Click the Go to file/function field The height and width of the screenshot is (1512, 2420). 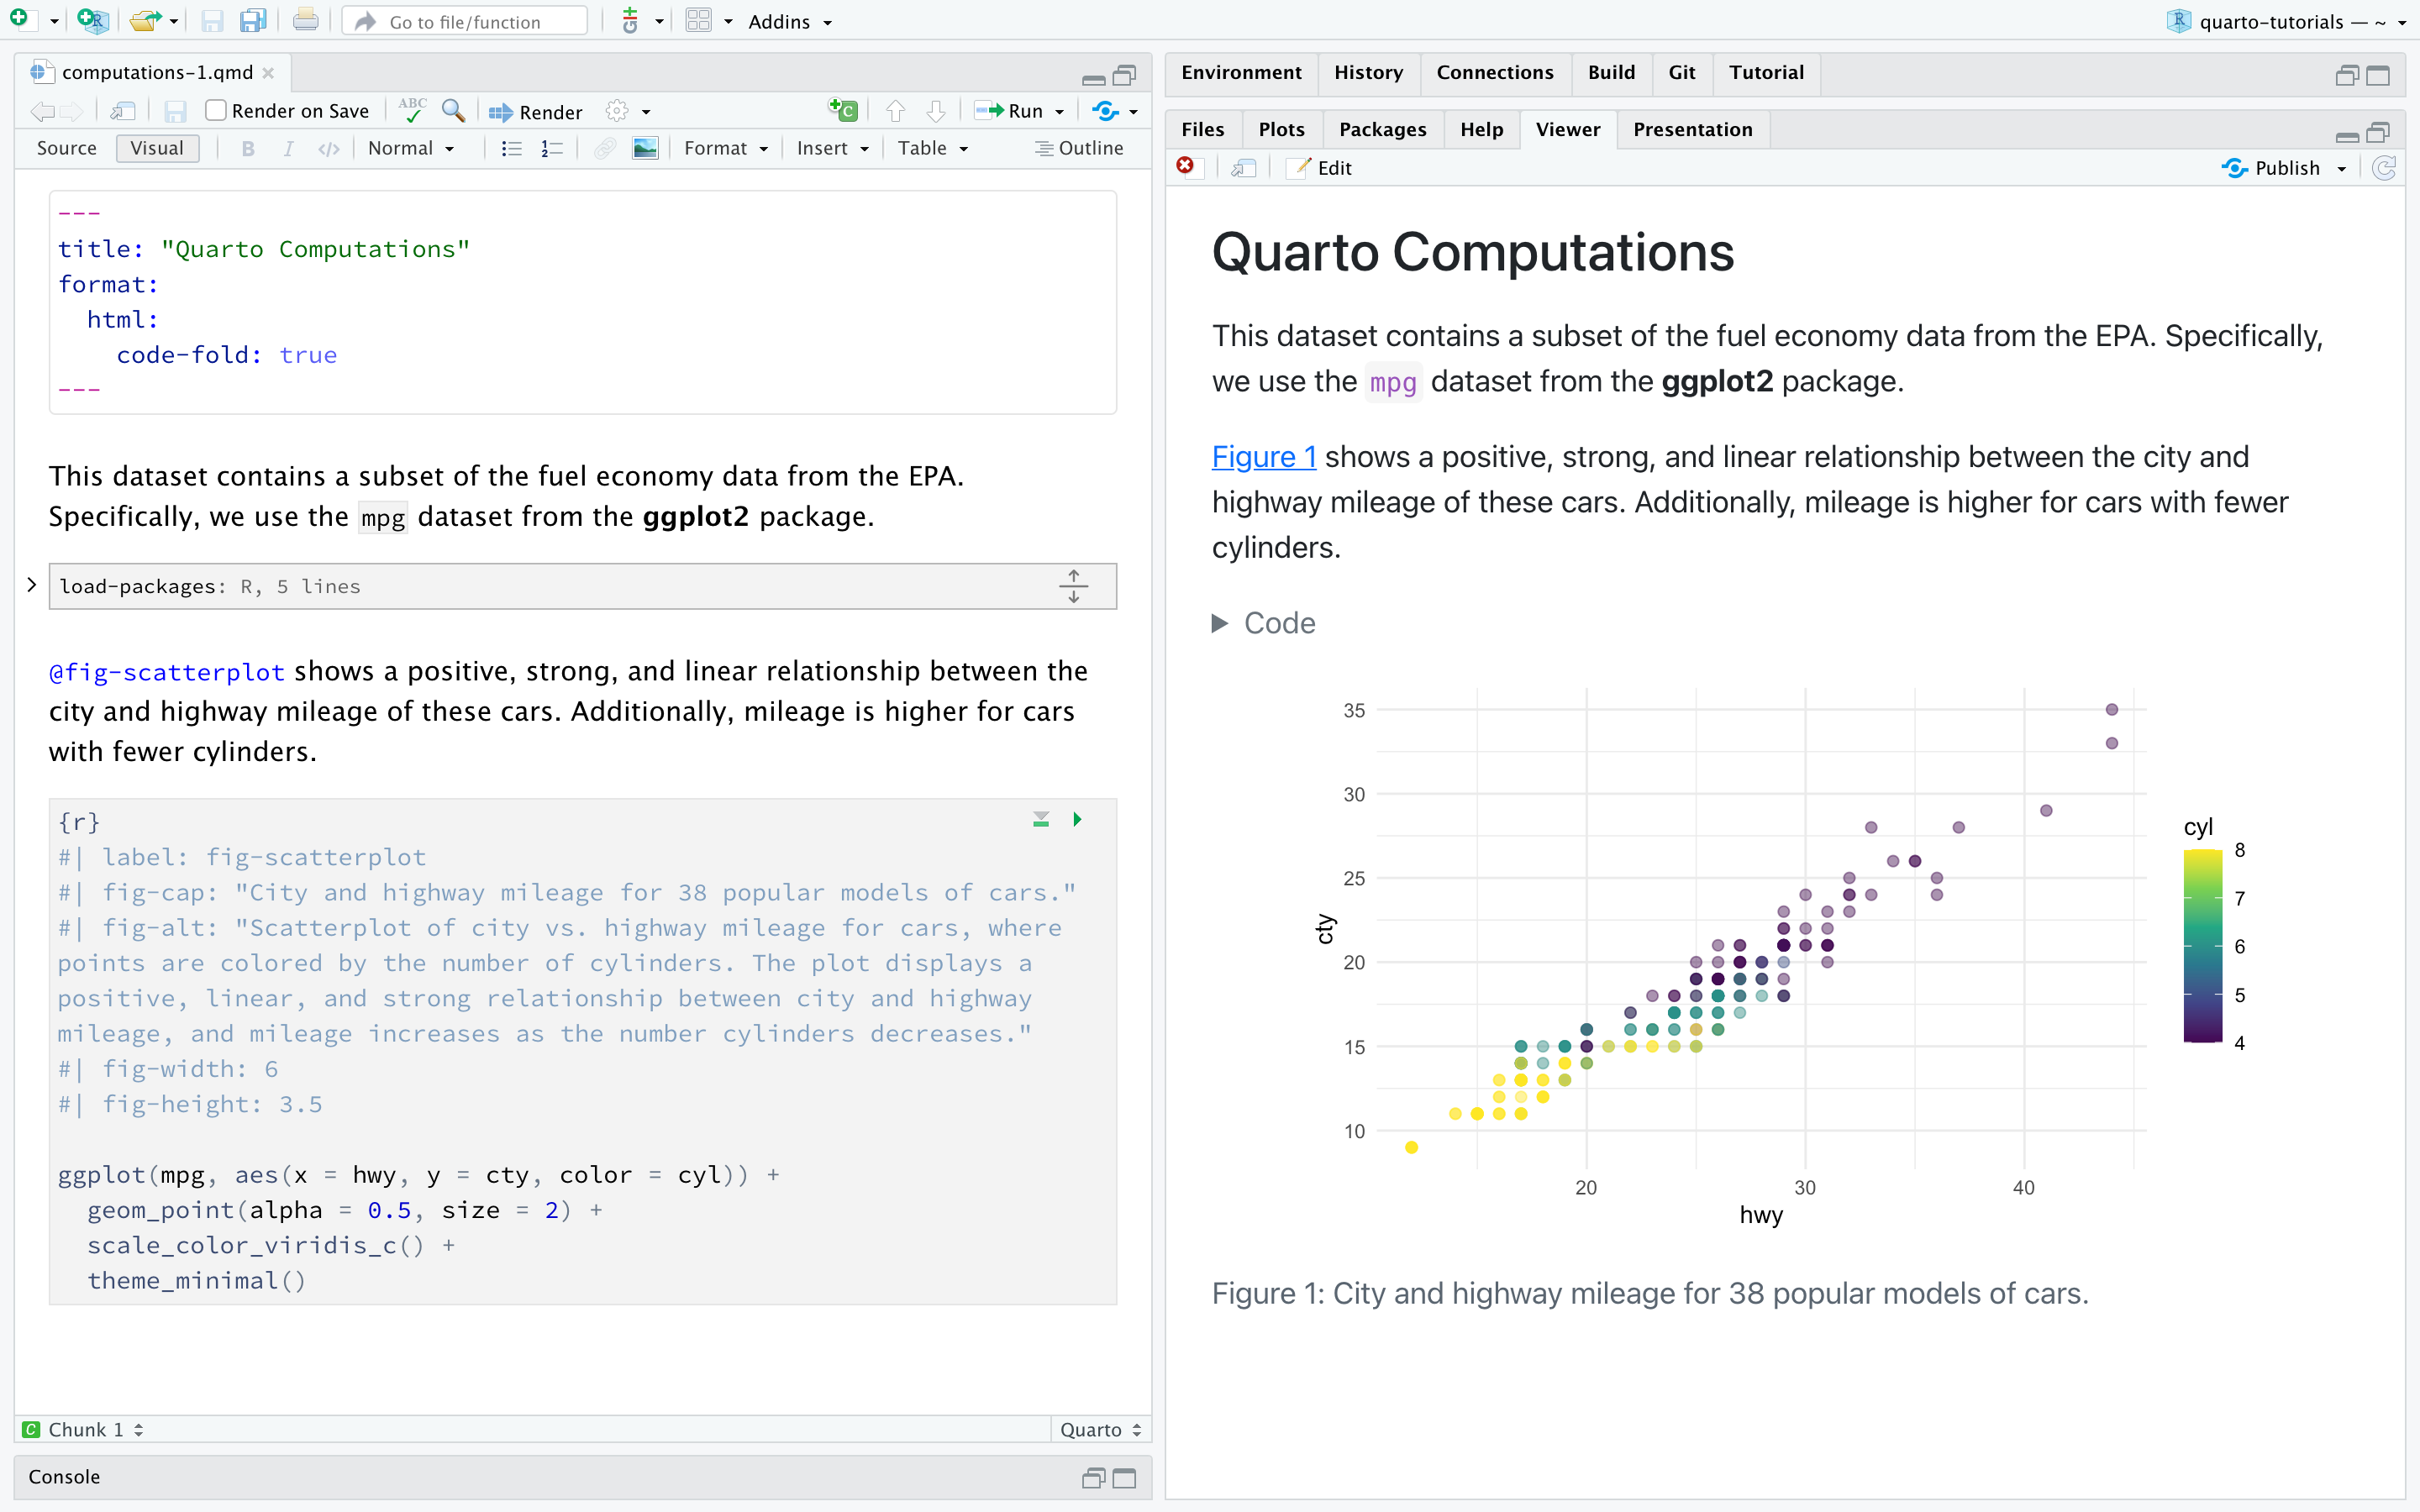[465, 20]
